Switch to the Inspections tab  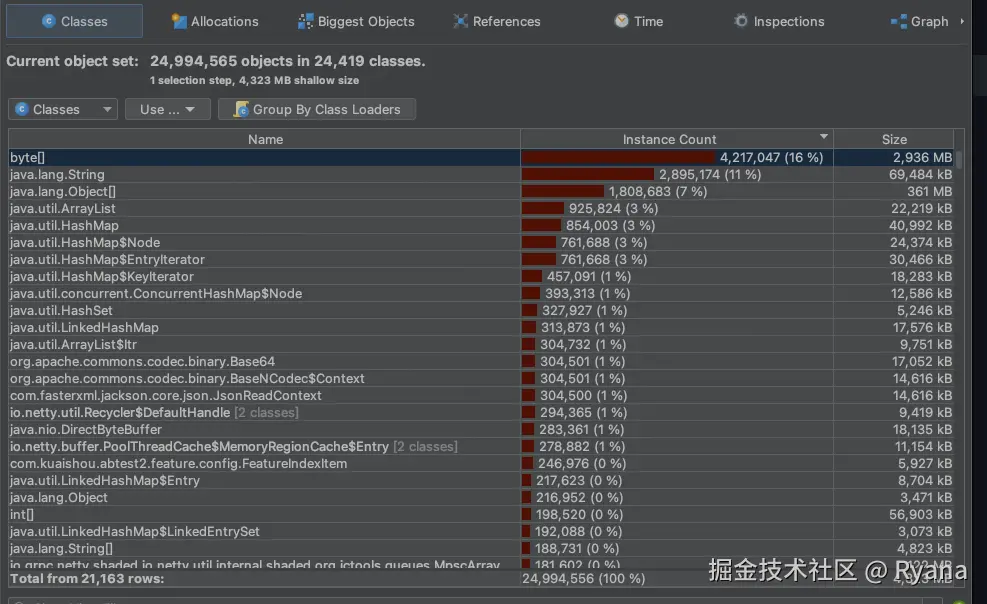779,21
